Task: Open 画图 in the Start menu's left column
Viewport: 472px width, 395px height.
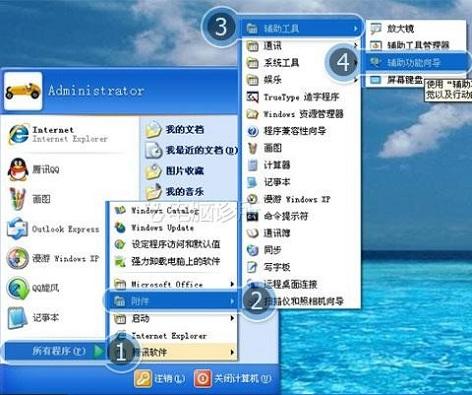Action: coord(30,199)
